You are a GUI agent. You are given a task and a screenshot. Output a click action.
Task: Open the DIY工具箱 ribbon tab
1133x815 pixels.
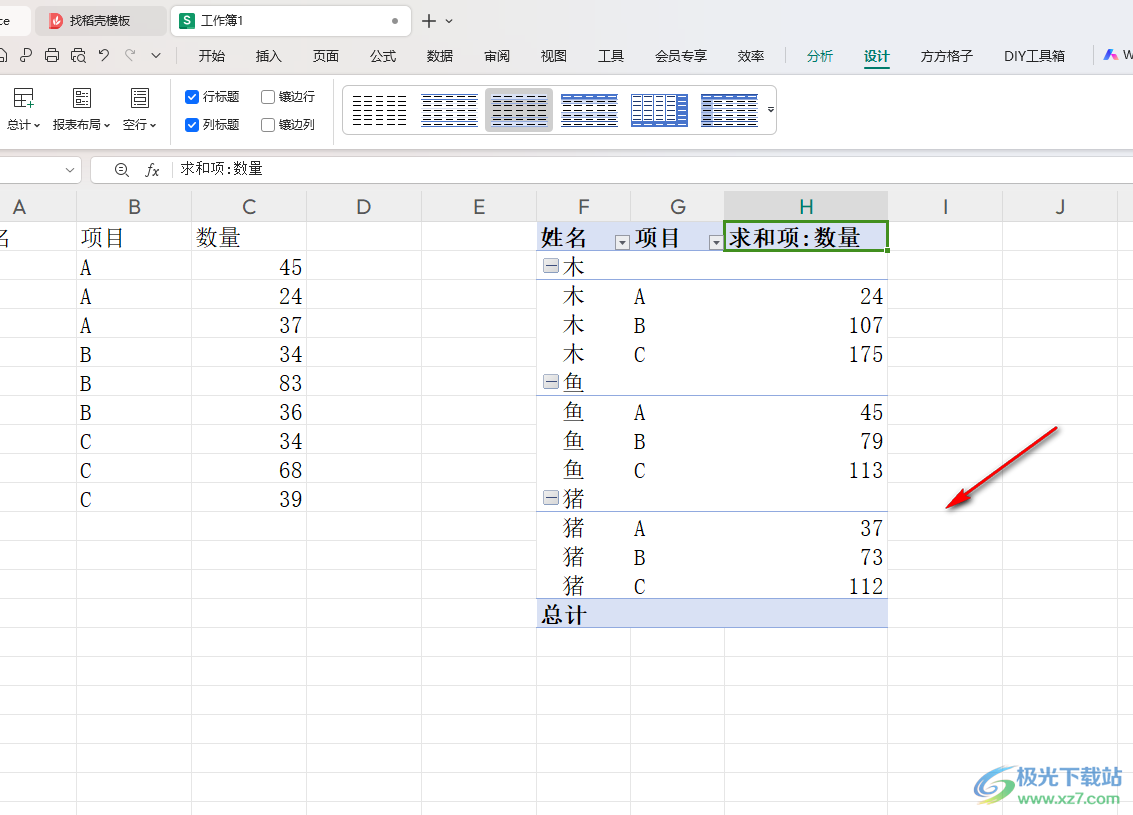pyautogui.click(x=1035, y=56)
